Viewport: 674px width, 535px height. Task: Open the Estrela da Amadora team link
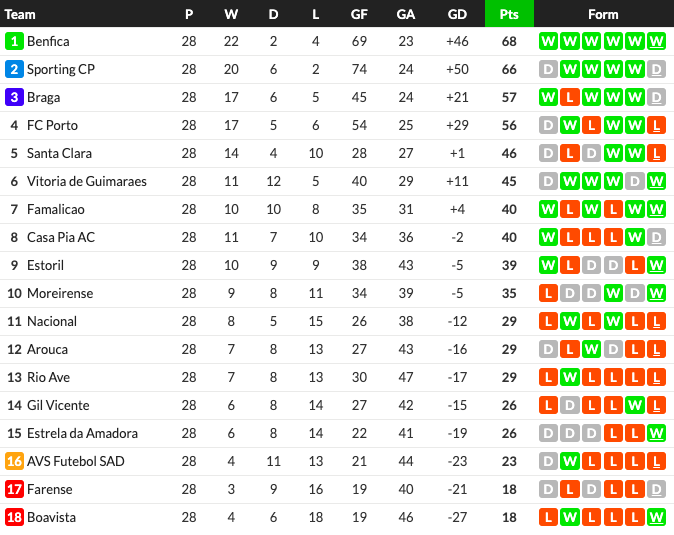tap(82, 433)
